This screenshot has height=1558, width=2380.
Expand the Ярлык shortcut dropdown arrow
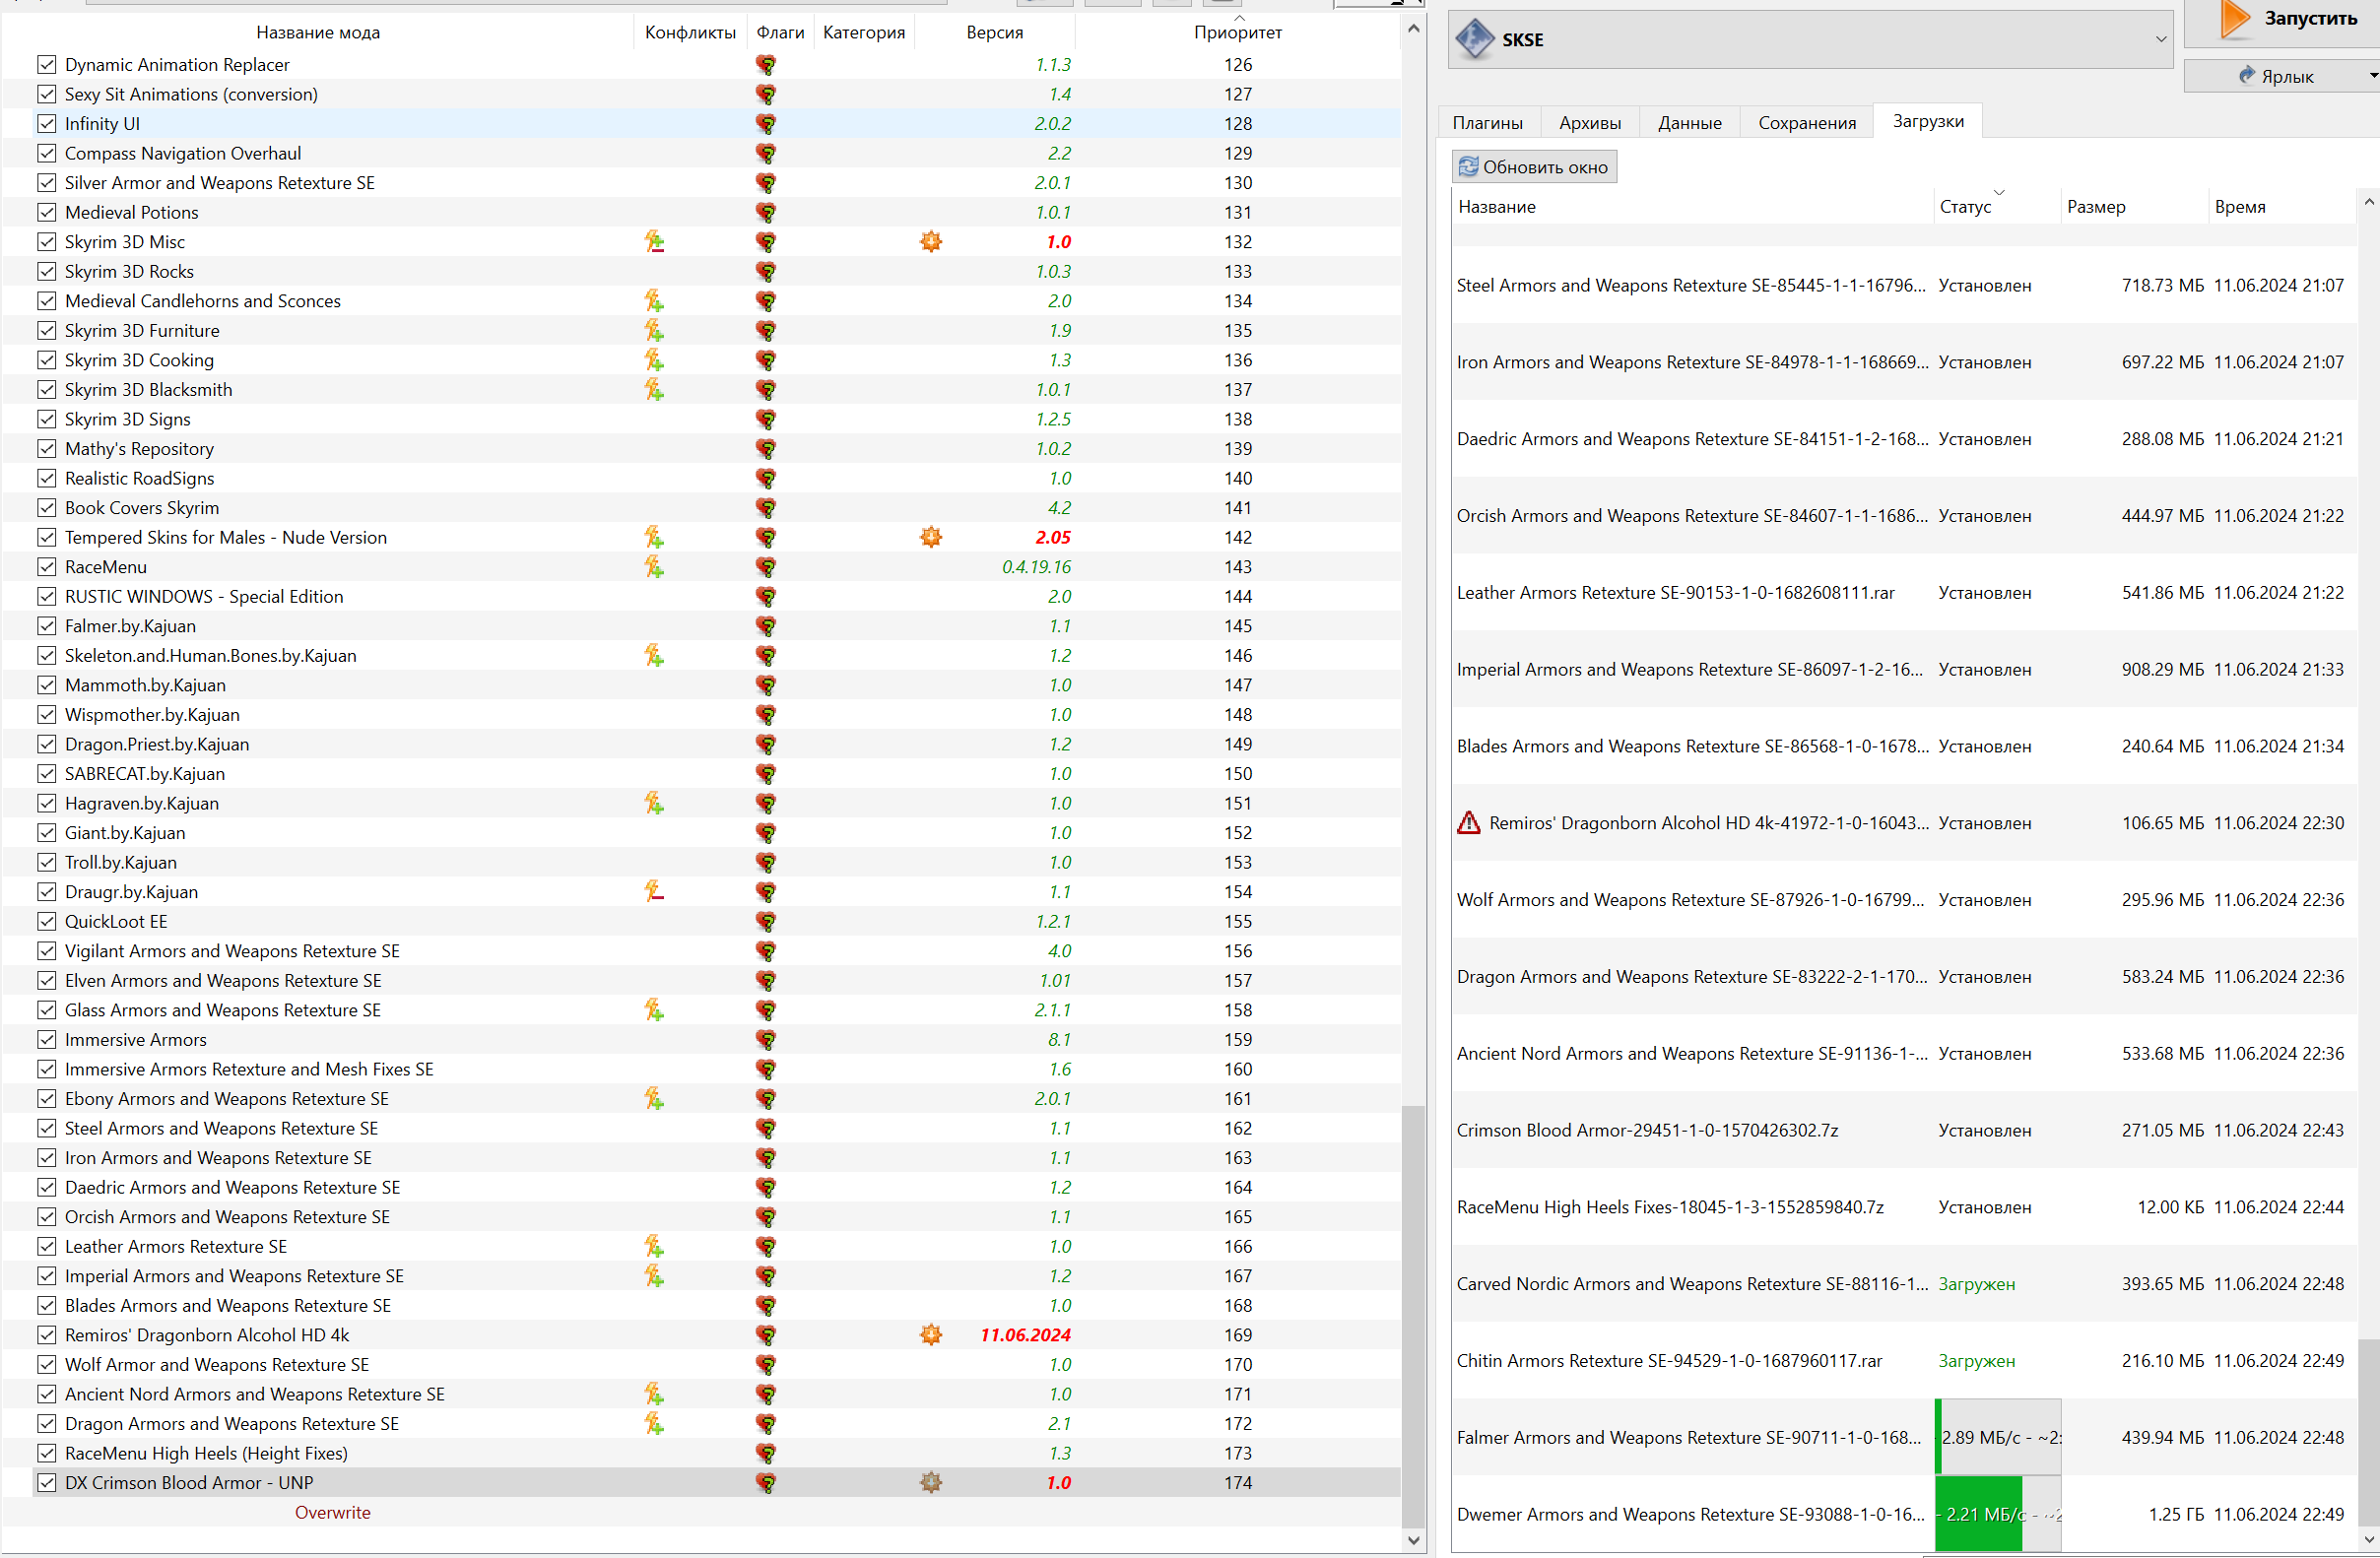pyautogui.click(x=2372, y=76)
